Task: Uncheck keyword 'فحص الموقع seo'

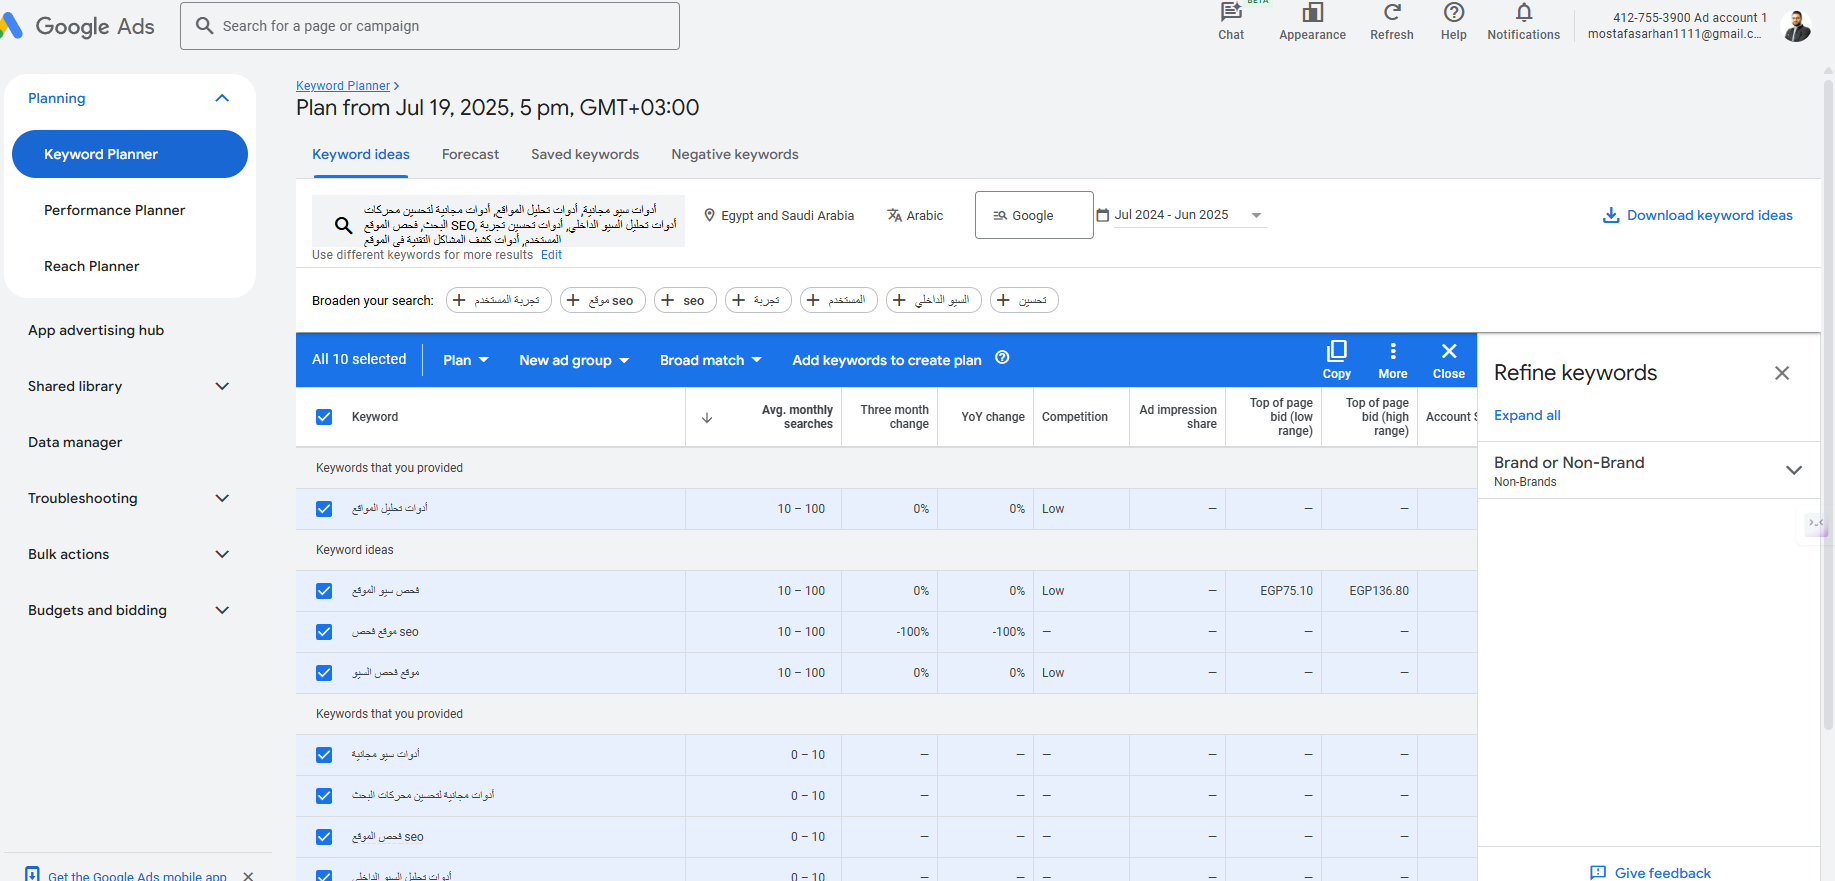Action: [x=324, y=837]
